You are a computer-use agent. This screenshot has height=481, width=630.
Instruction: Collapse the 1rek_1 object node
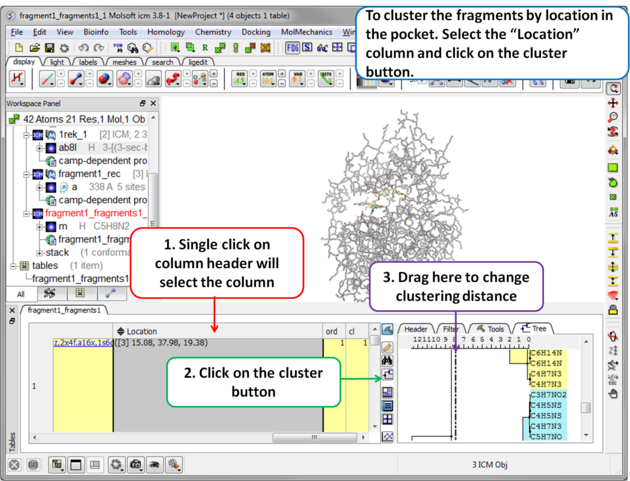tap(26, 134)
